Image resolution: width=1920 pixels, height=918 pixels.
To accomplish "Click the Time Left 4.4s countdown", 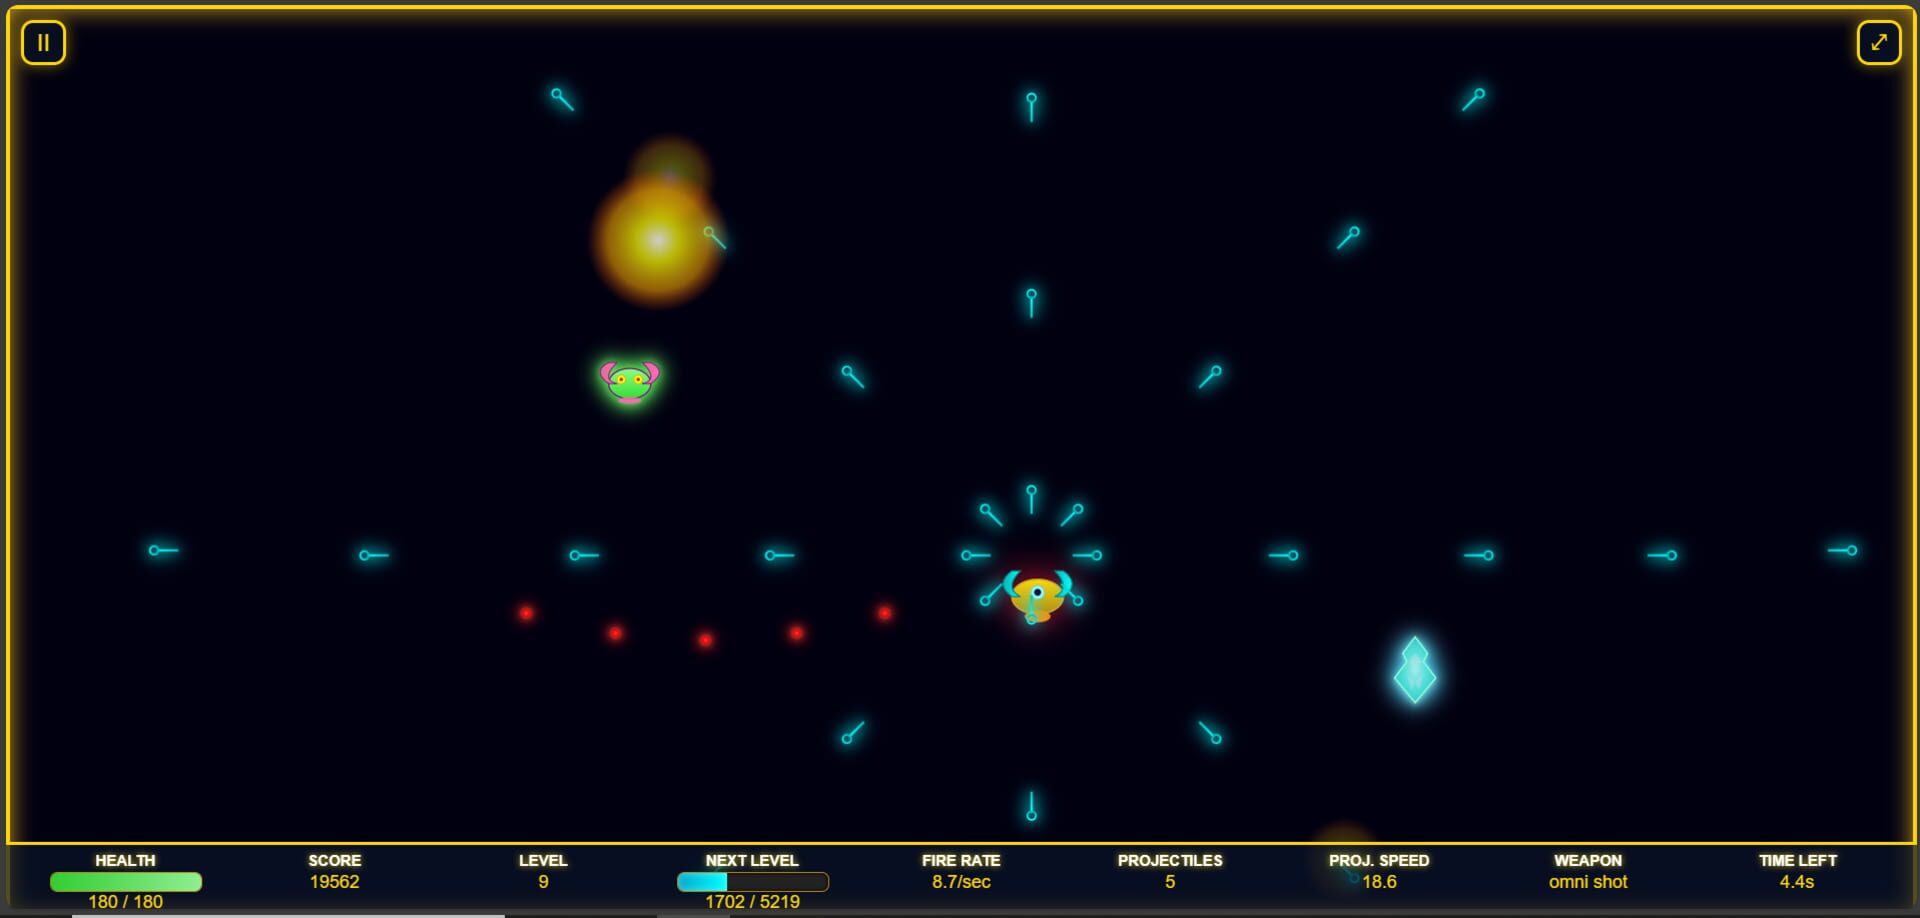I will (1796, 882).
